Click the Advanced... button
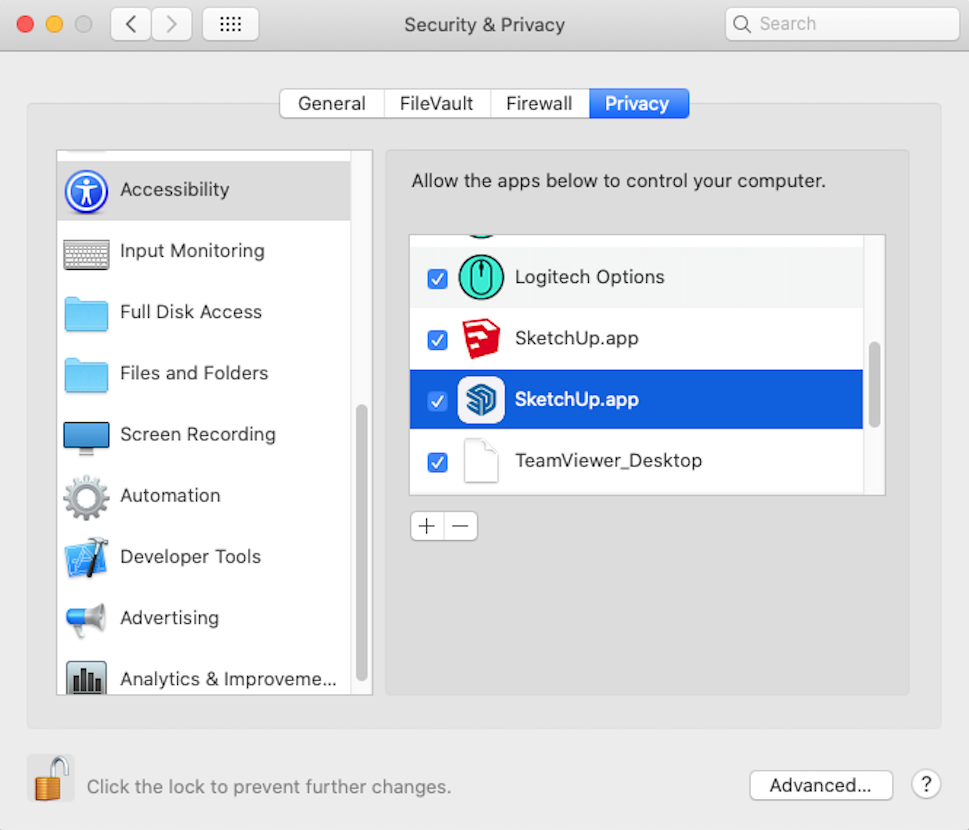Viewport: 969px width, 830px height. 820,785
